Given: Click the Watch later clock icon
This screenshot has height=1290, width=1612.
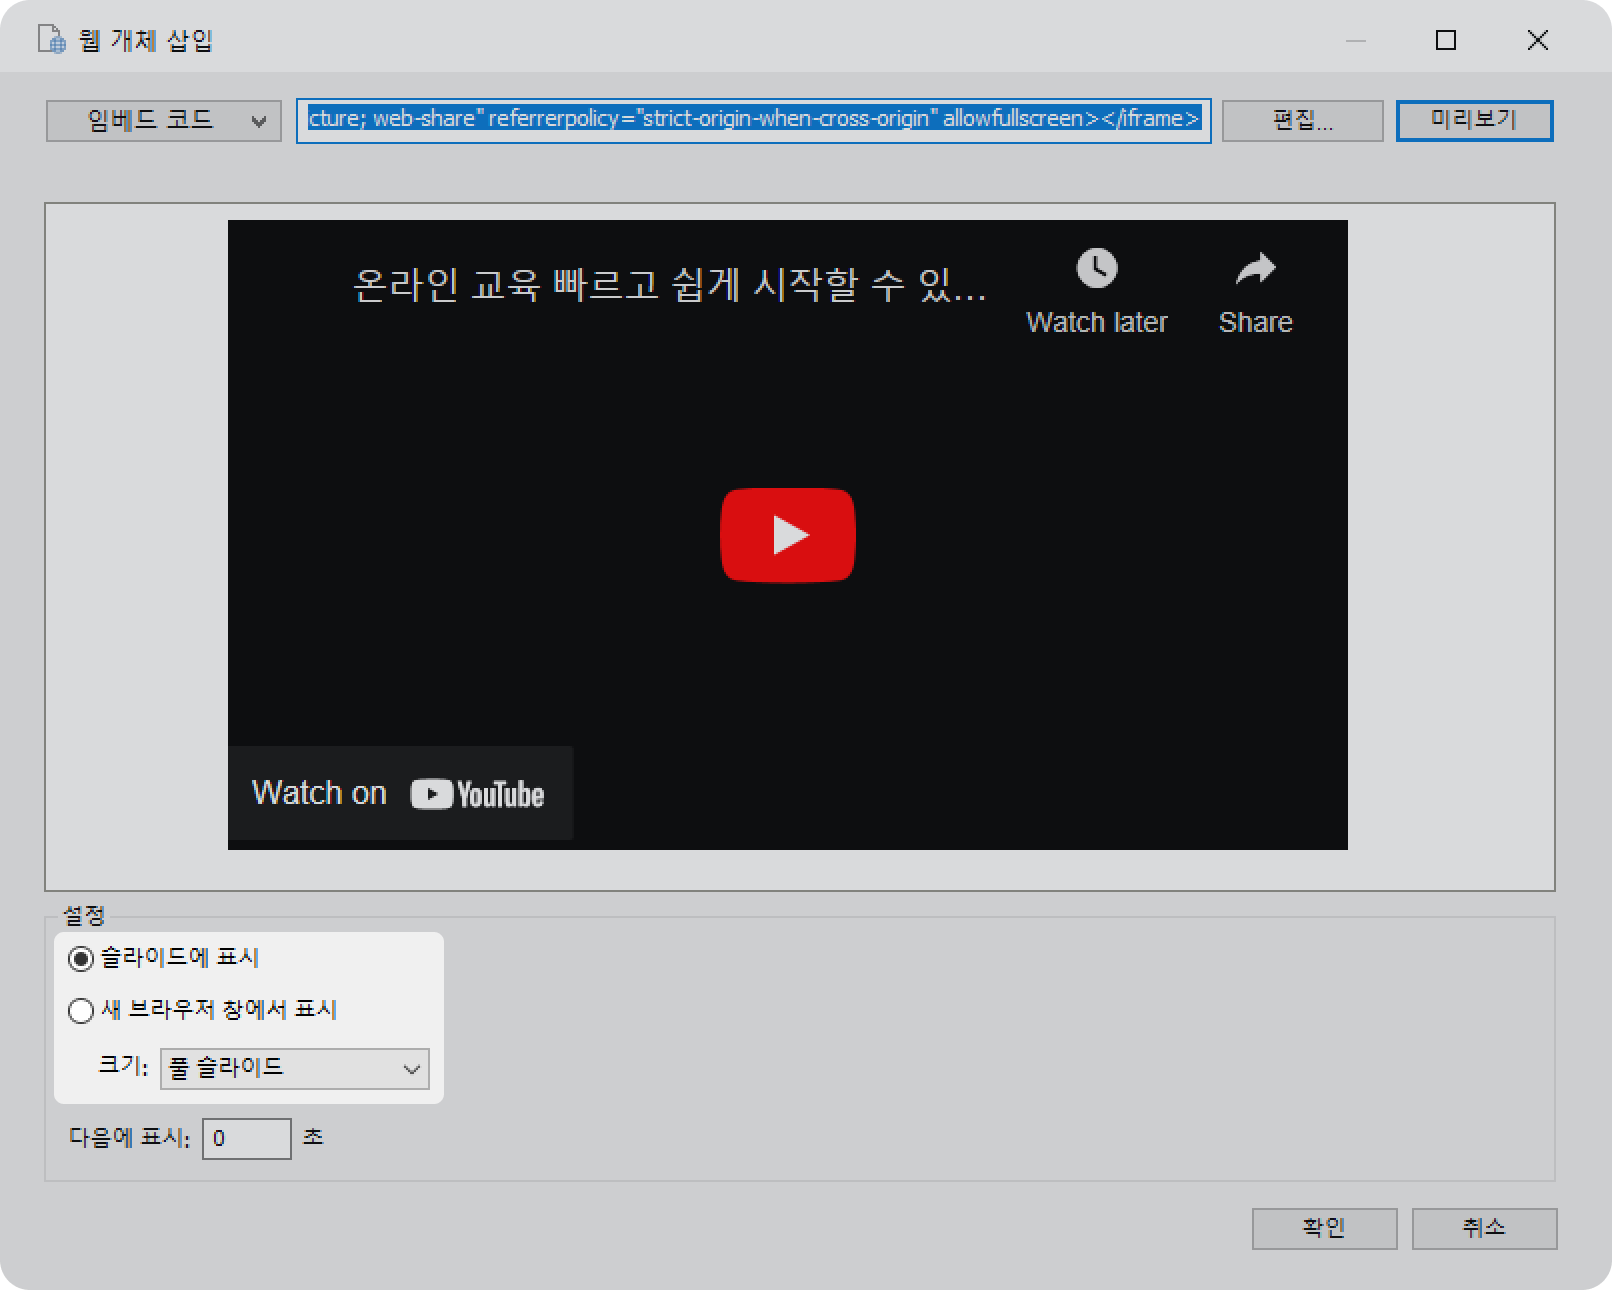Looking at the screenshot, I should pos(1097,268).
